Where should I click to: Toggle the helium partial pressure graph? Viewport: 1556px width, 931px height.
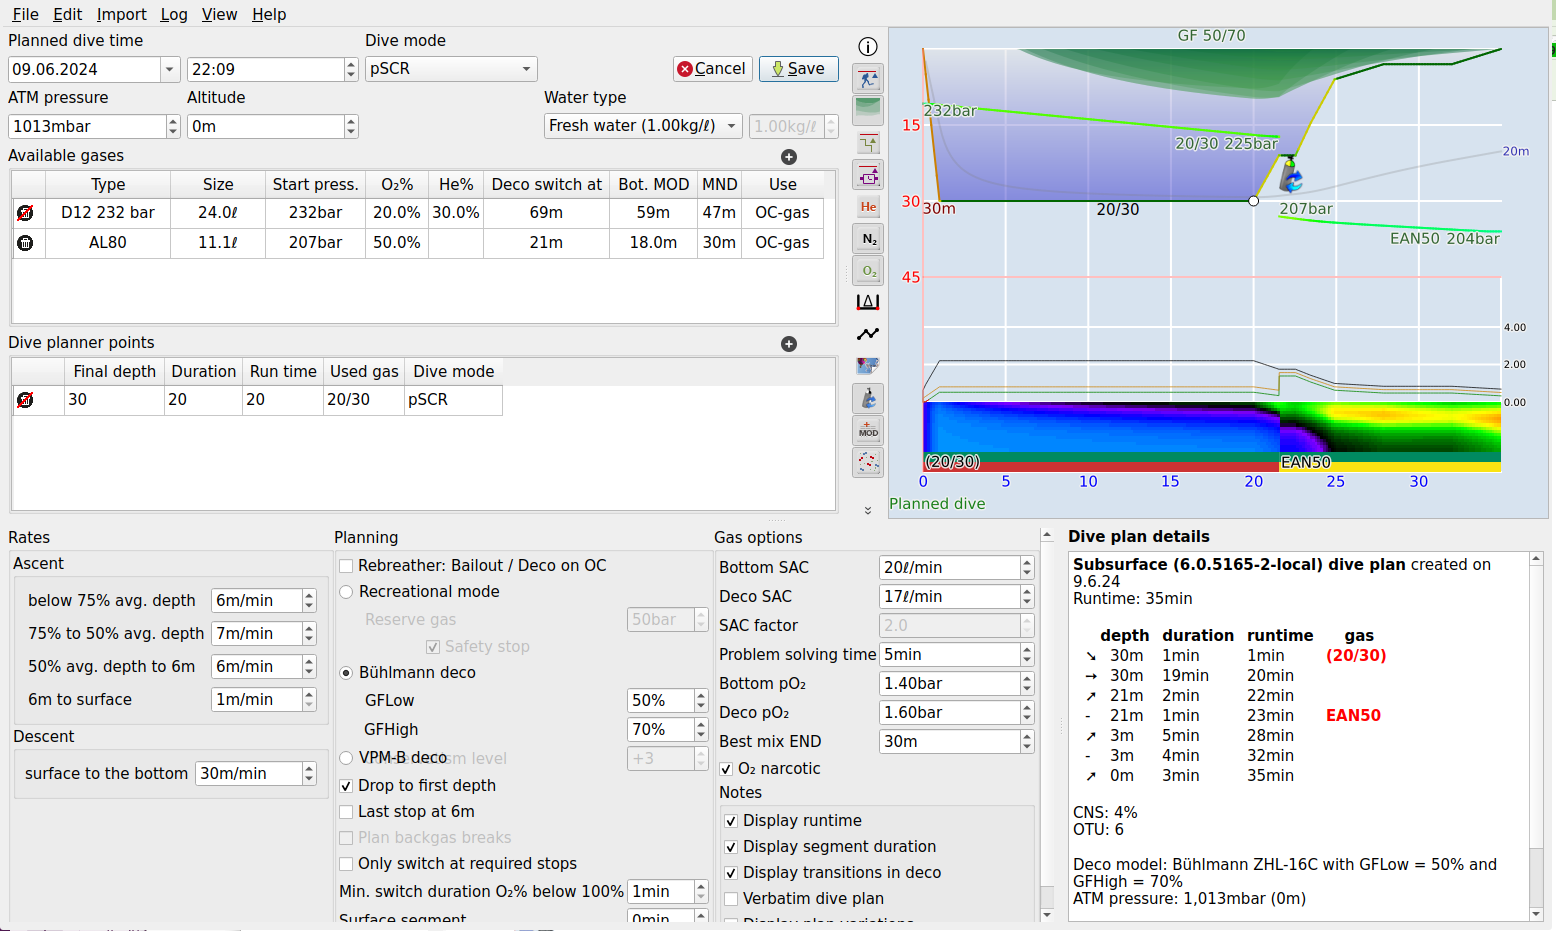[x=867, y=206]
